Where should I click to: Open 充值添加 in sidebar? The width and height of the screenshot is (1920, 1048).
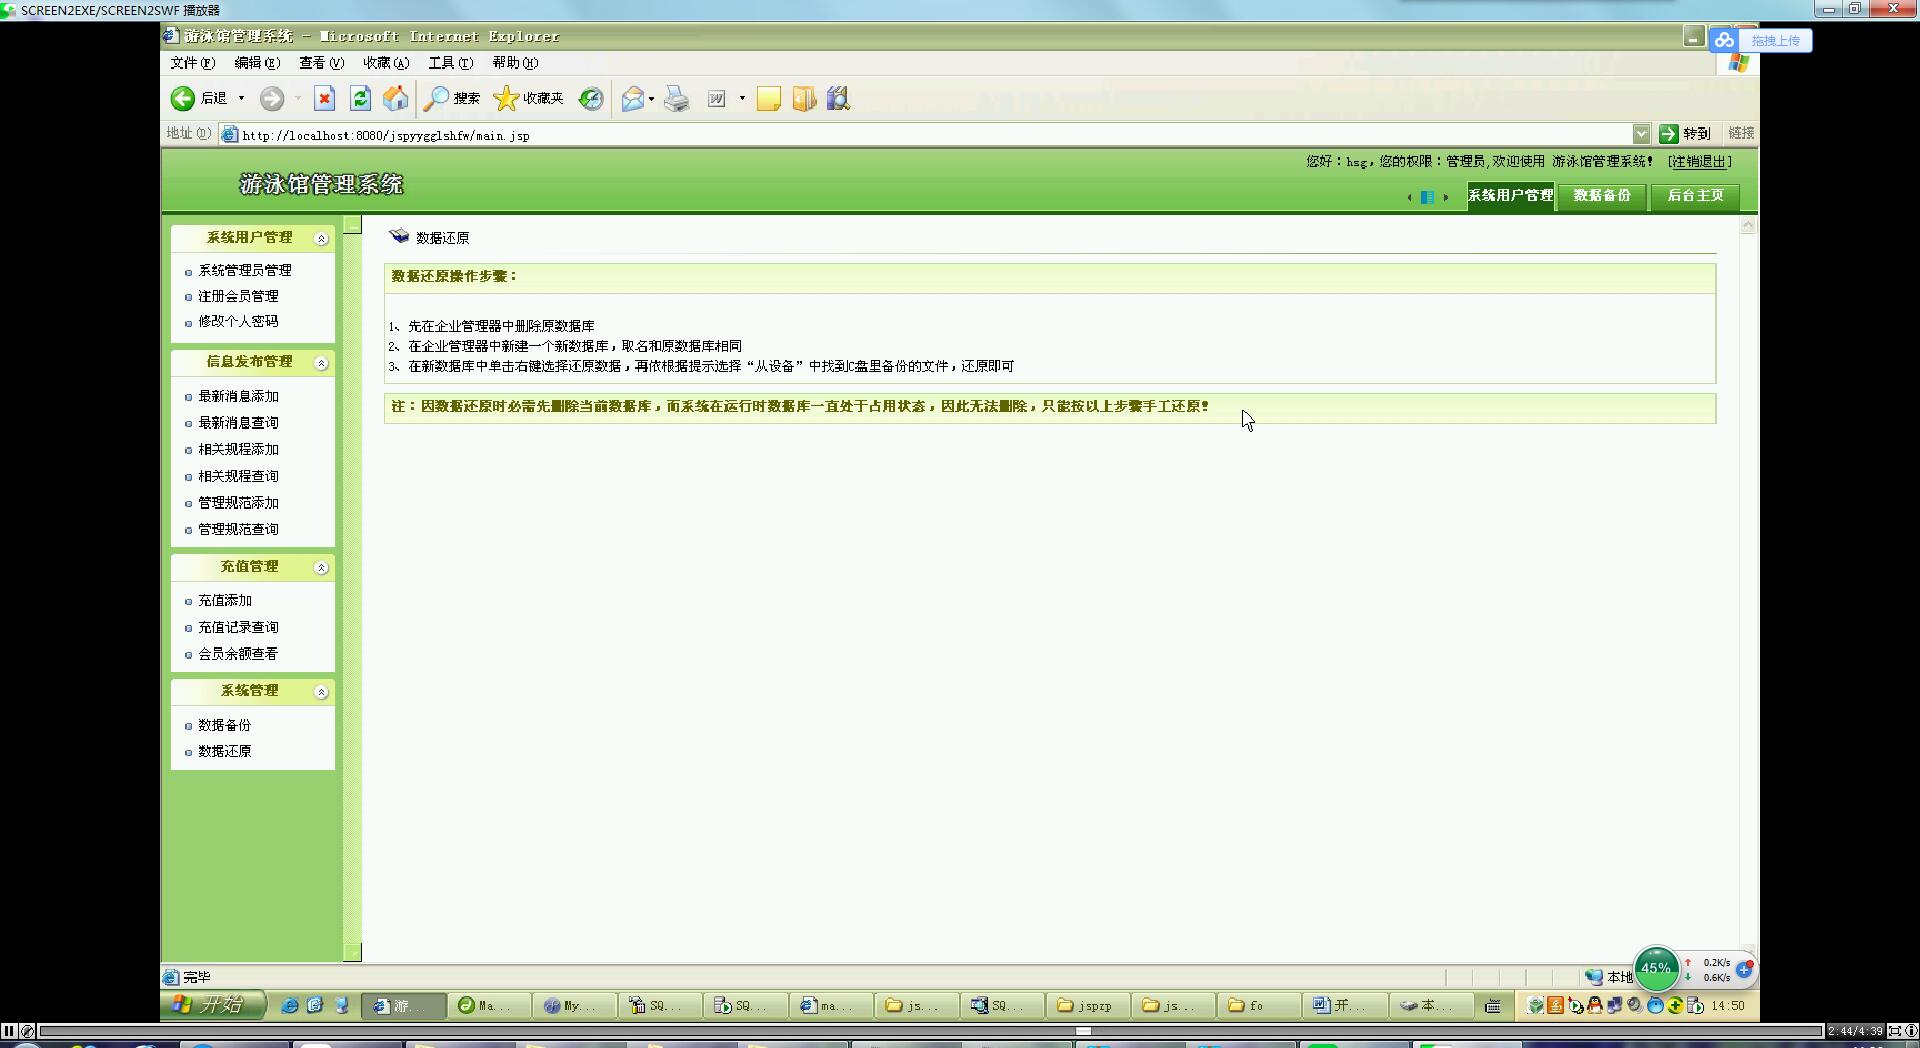[x=225, y=600]
